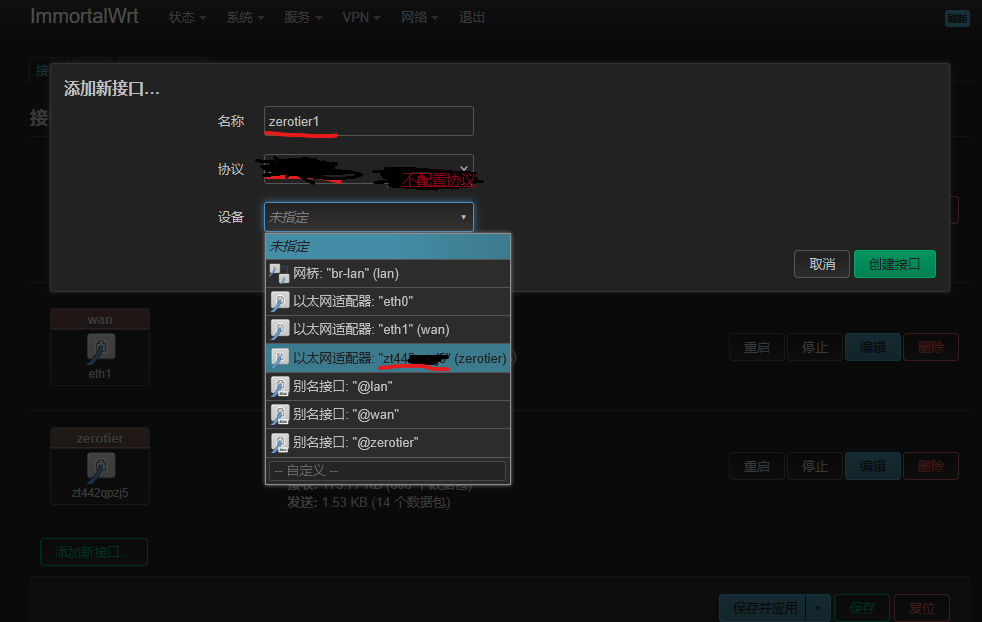Open the VPN menu

(361, 18)
